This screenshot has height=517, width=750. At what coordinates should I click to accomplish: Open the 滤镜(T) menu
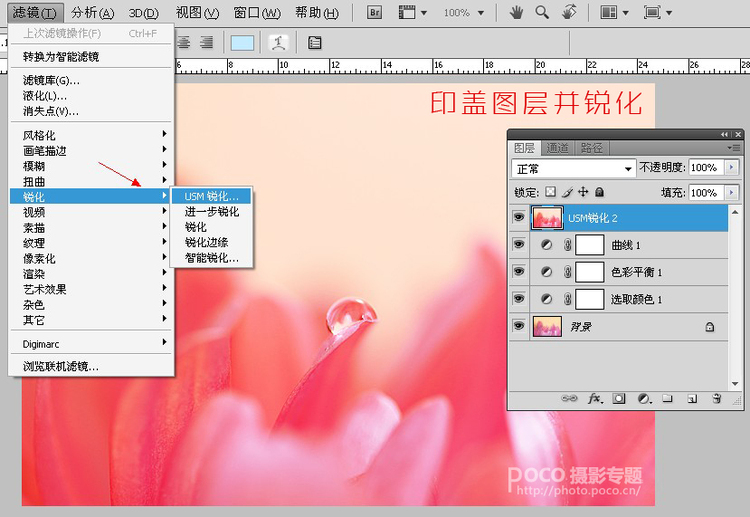pos(34,12)
